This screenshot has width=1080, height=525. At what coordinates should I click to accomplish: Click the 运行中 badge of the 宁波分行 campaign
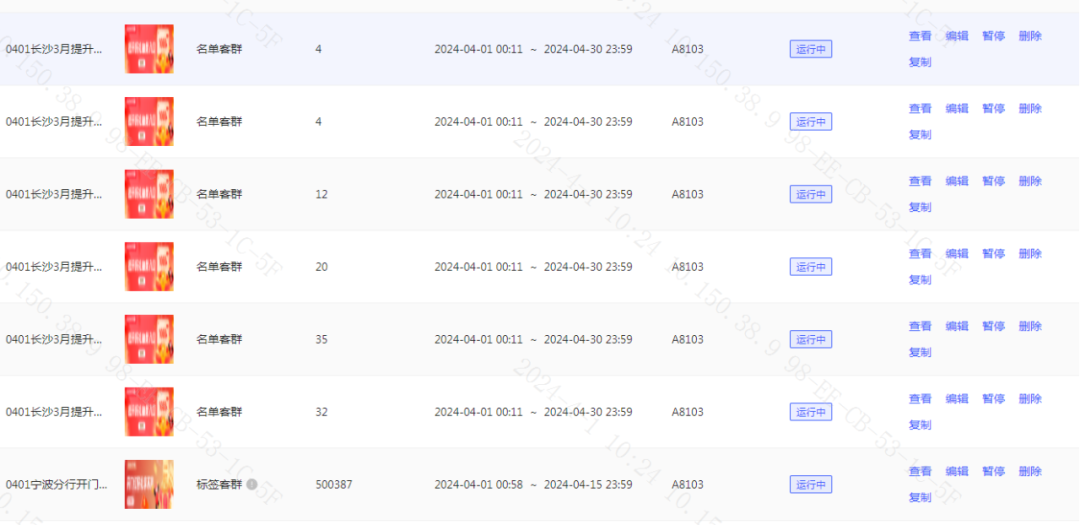coord(810,485)
